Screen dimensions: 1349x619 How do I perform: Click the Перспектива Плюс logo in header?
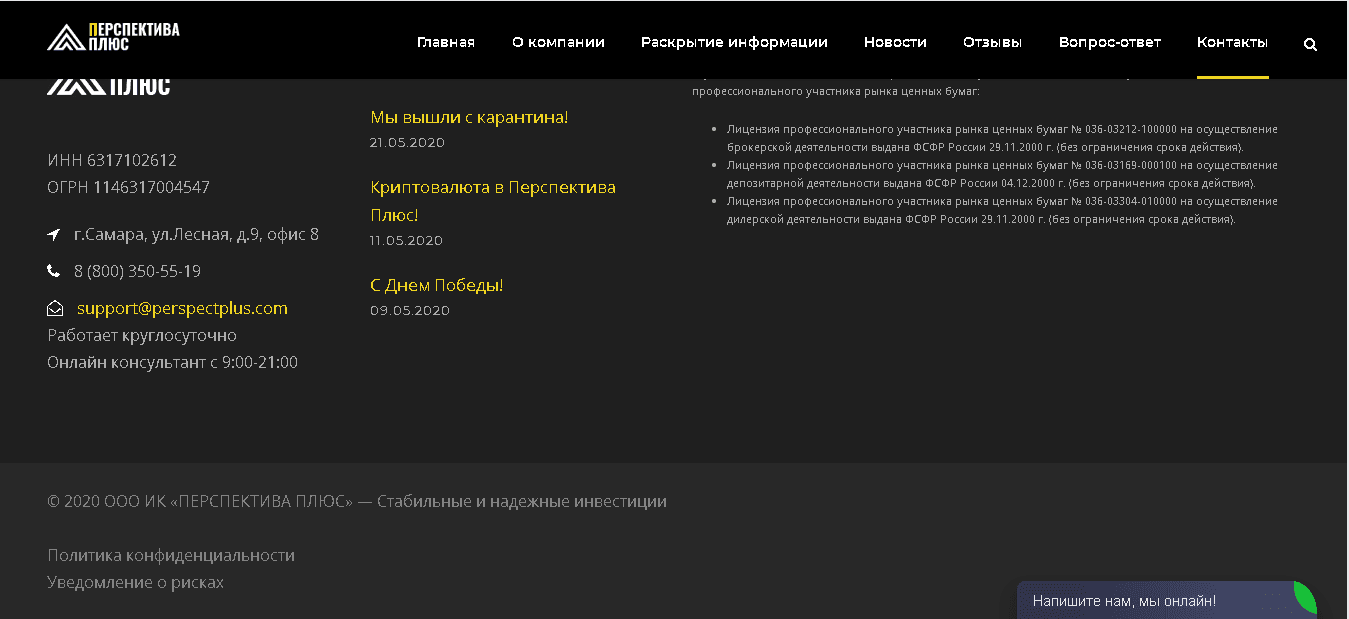113,37
